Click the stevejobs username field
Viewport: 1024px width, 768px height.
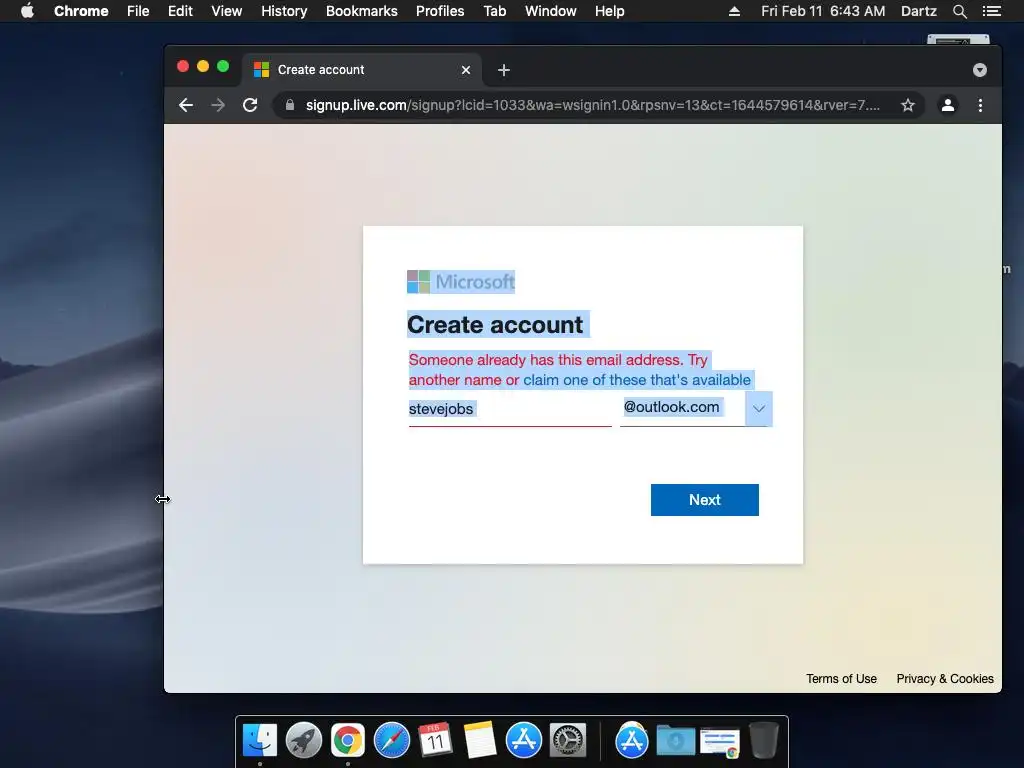click(x=510, y=409)
